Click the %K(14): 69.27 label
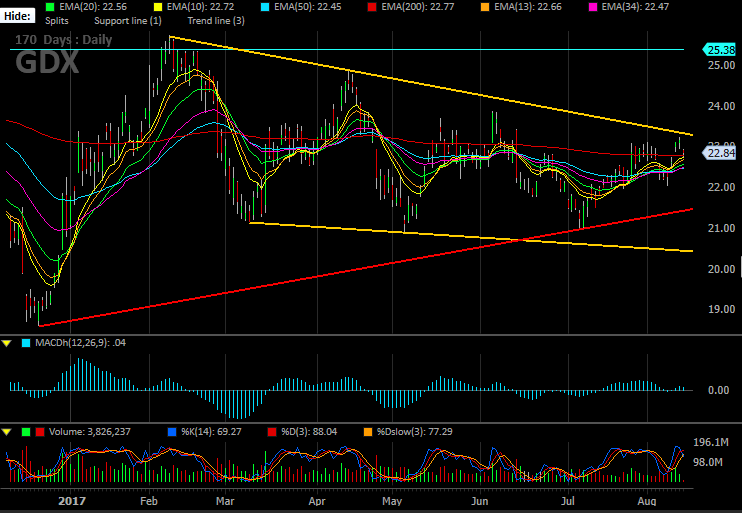 click(x=211, y=432)
